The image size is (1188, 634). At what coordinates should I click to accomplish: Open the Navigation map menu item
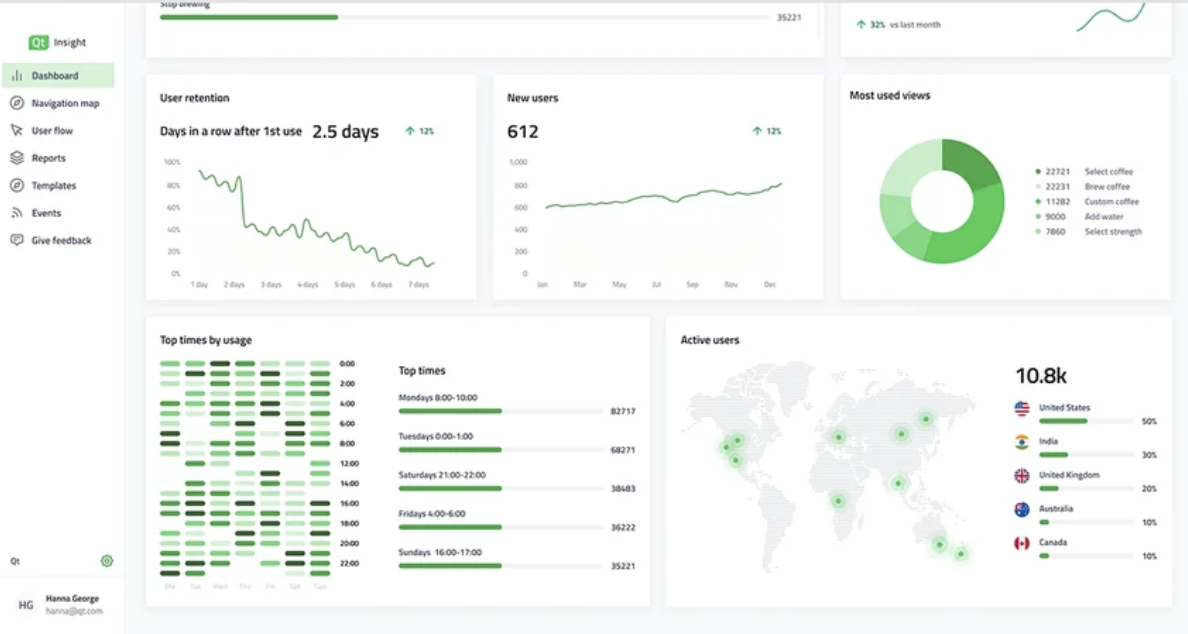65,103
